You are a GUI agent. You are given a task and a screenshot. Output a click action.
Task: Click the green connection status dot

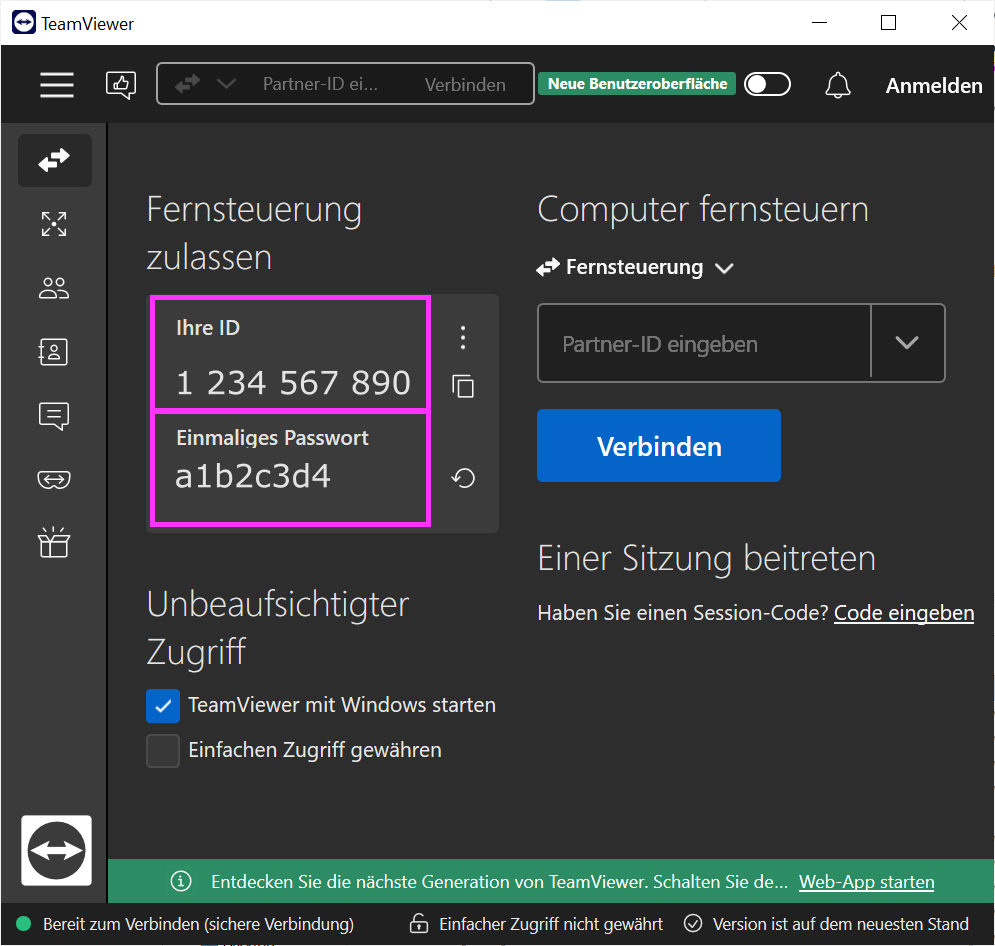pos(23,923)
